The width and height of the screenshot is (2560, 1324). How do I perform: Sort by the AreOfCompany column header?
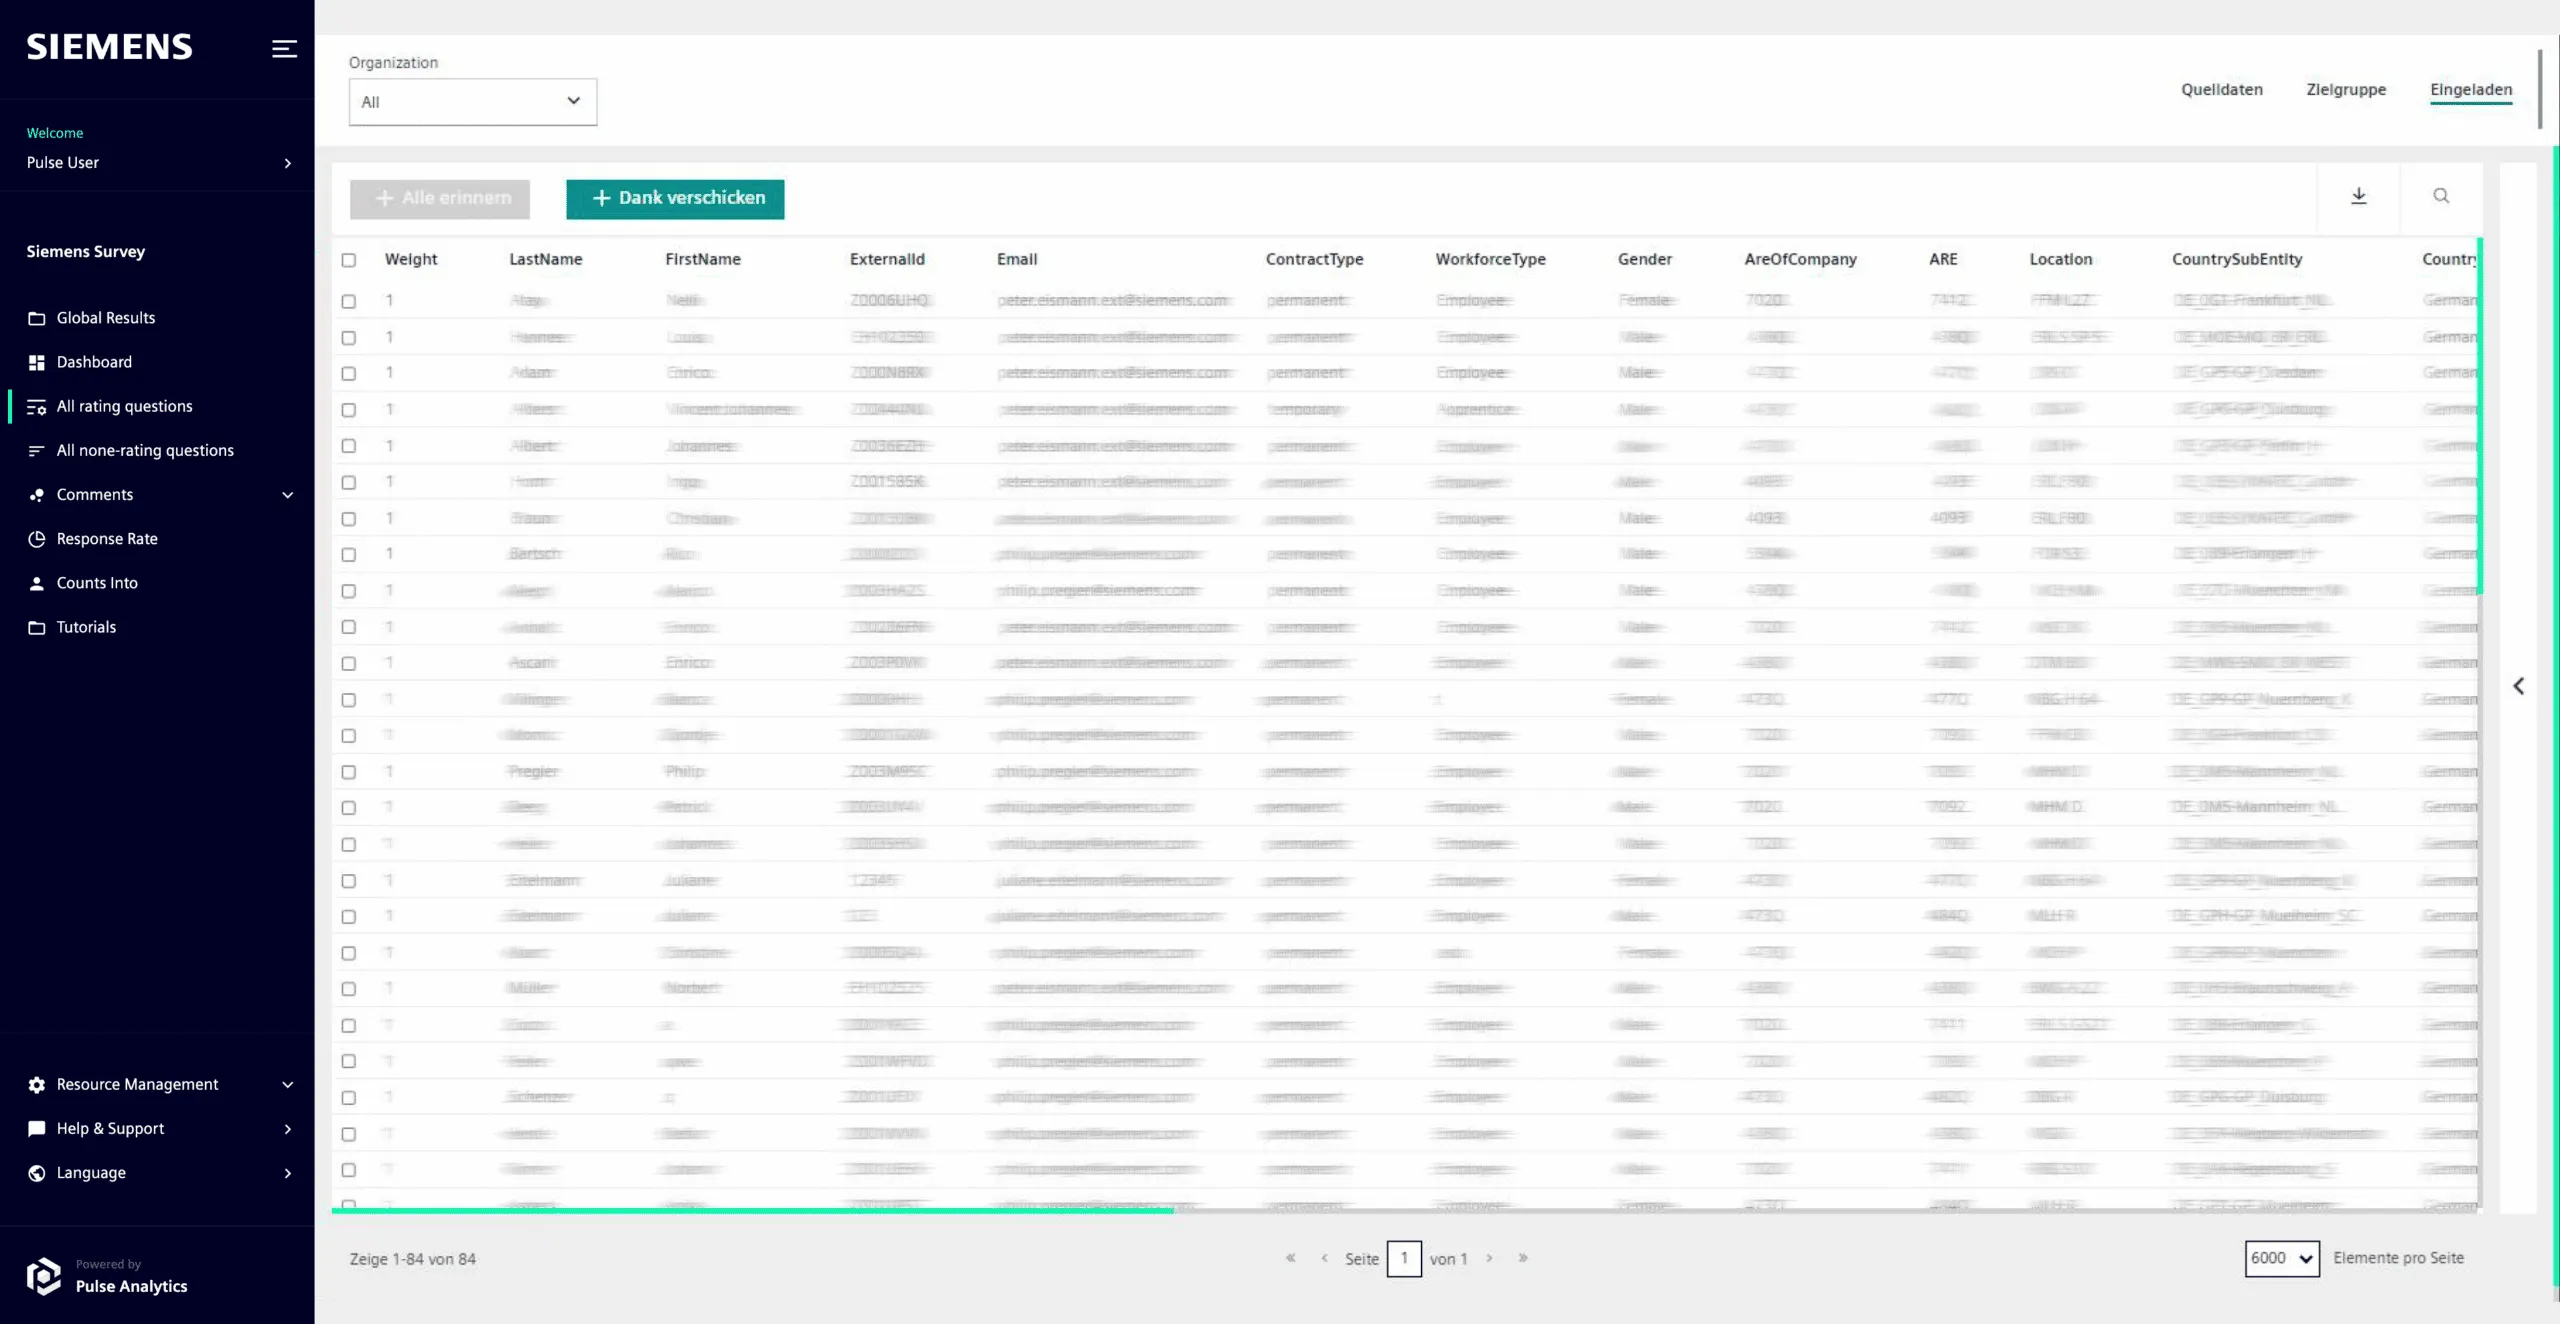point(1800,259)
